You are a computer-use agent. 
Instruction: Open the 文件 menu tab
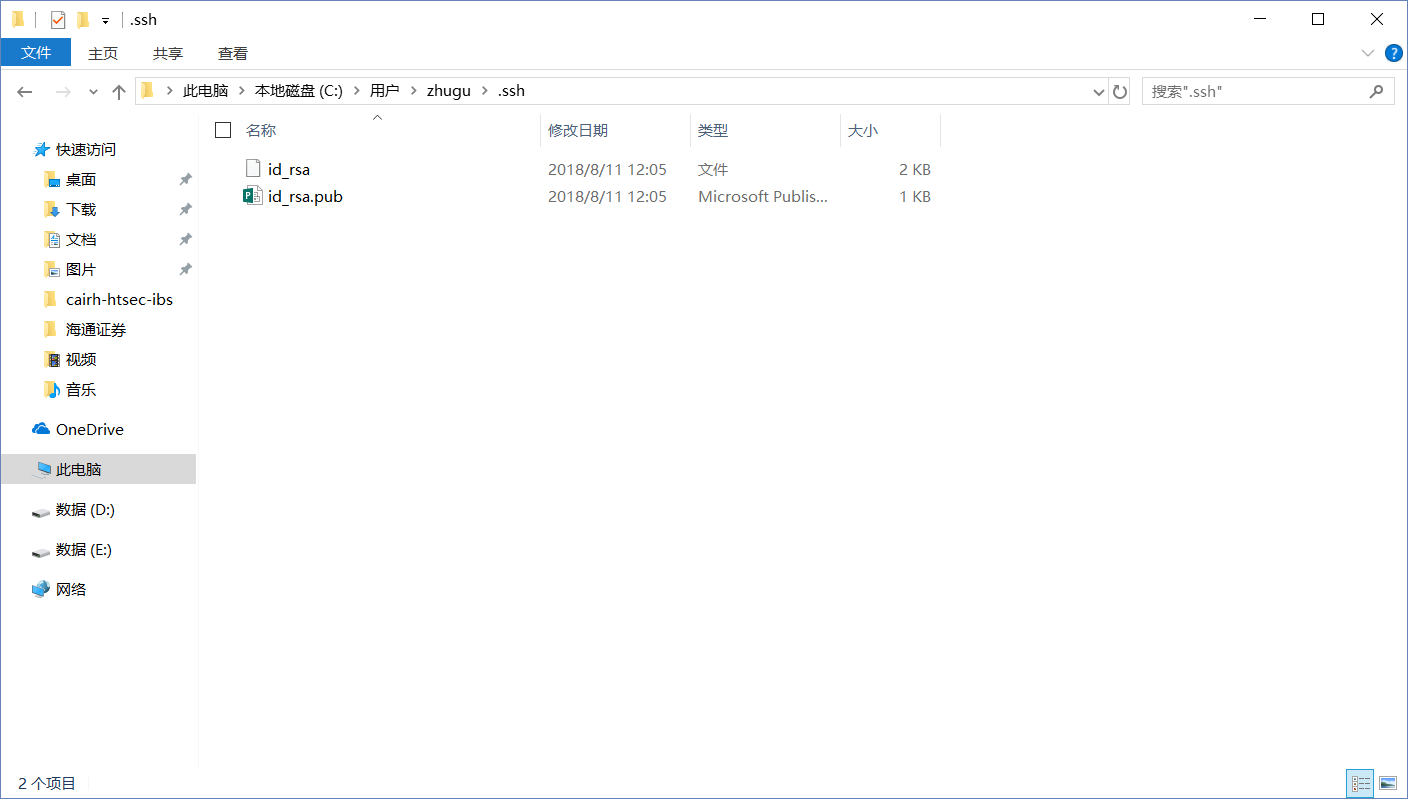(36, 53)
